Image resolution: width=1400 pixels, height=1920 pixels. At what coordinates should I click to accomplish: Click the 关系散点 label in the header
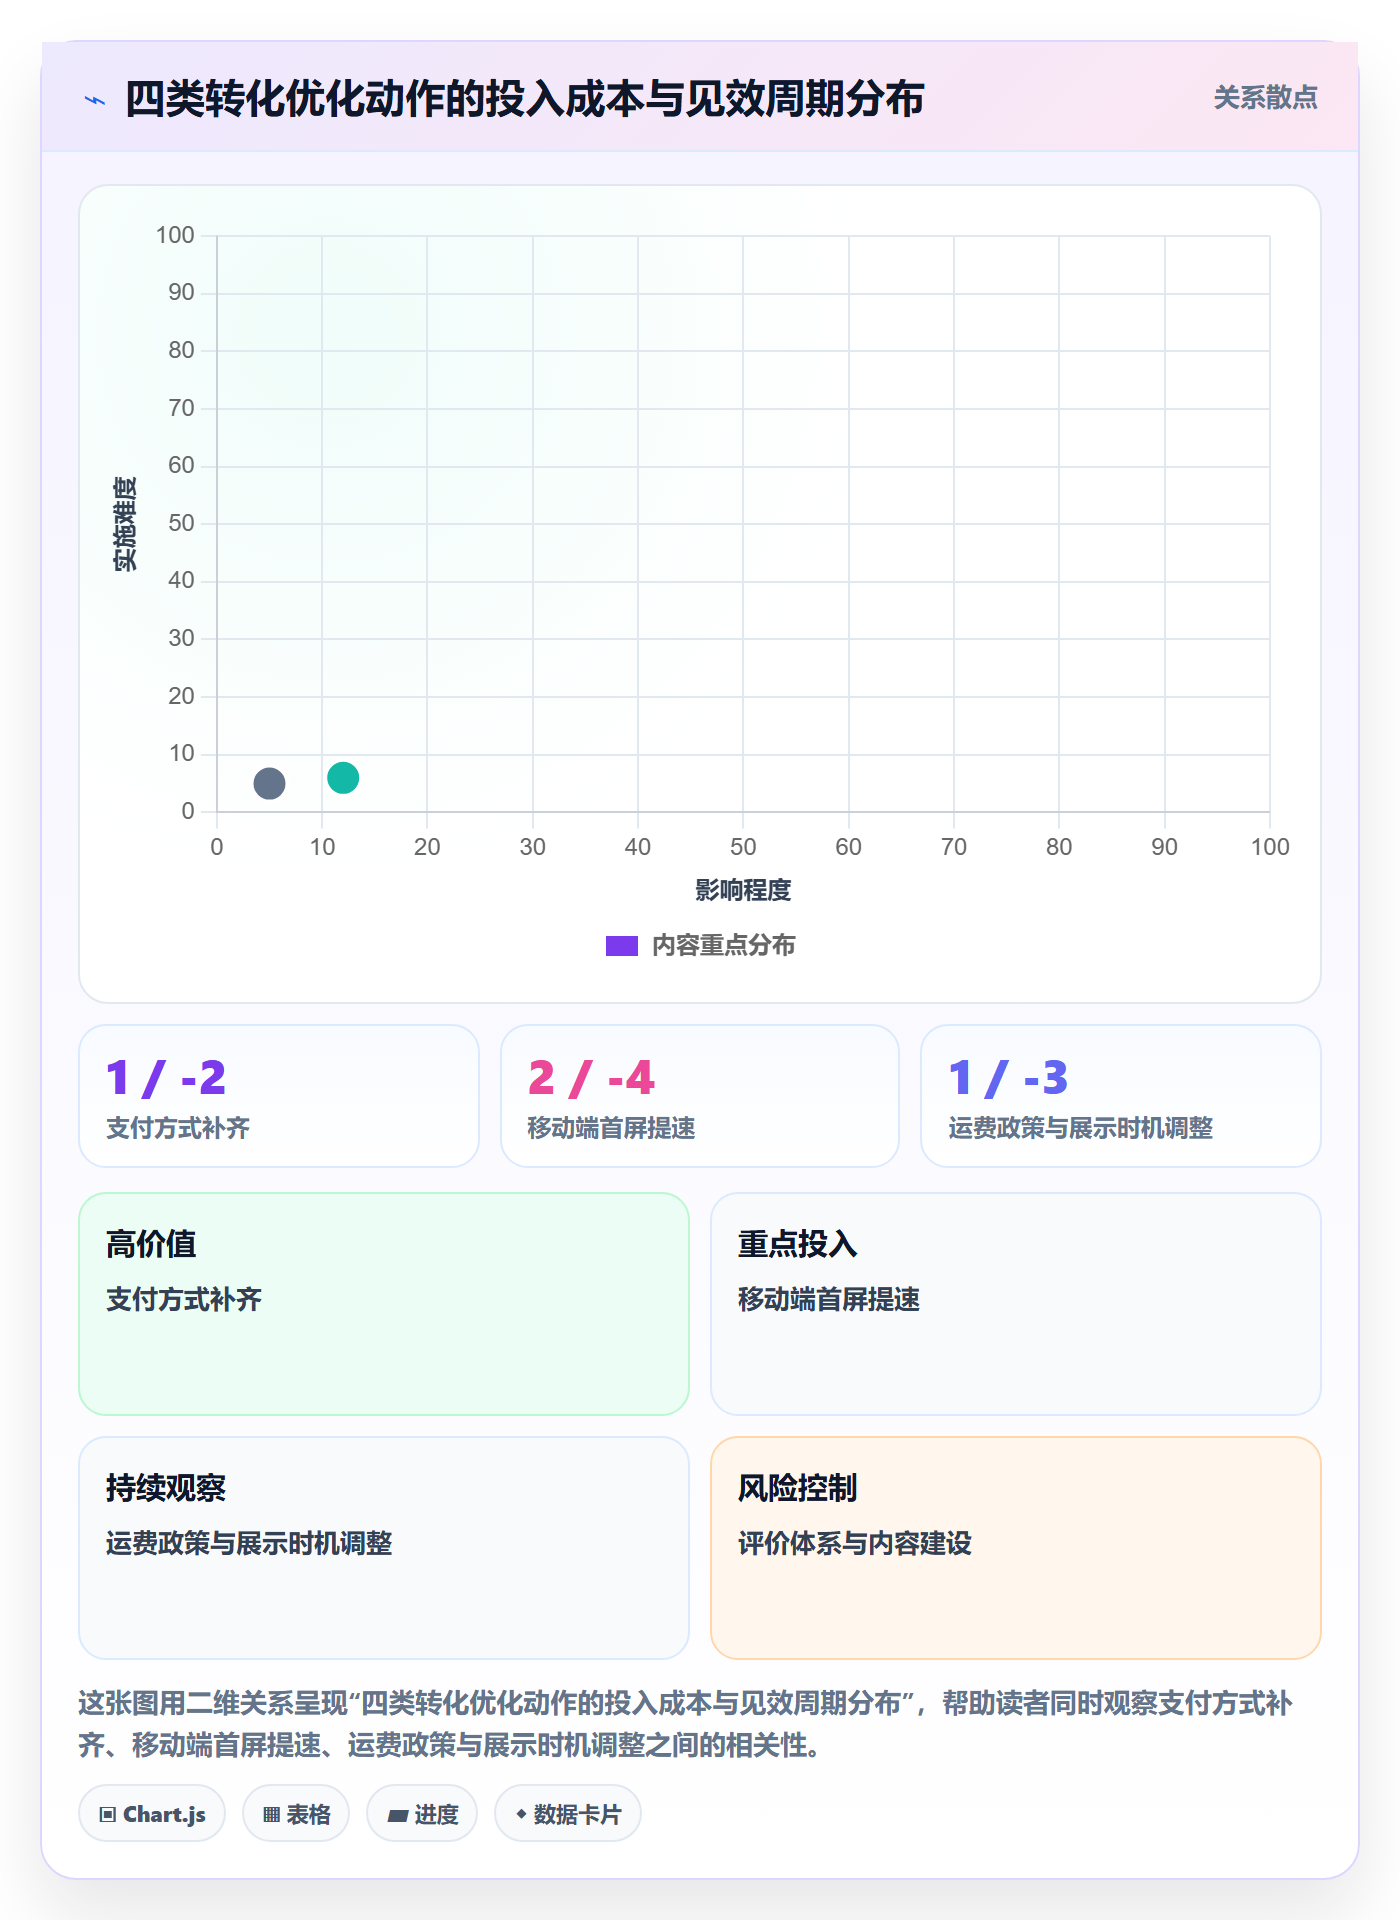coord(1265,98)
